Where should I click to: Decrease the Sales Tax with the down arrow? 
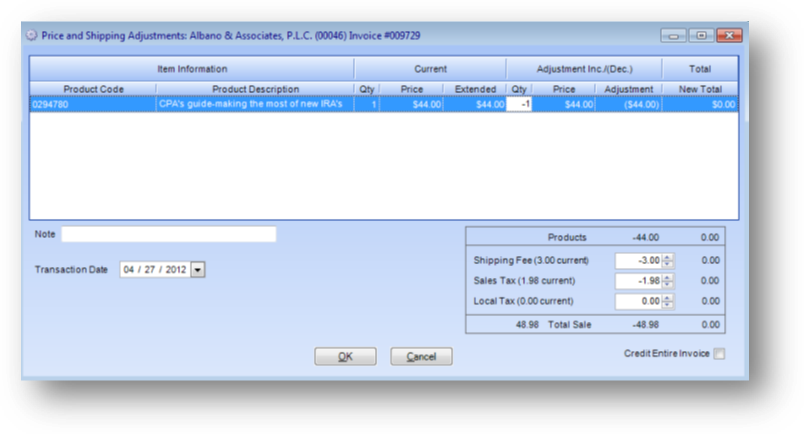[x=668, y=284]
